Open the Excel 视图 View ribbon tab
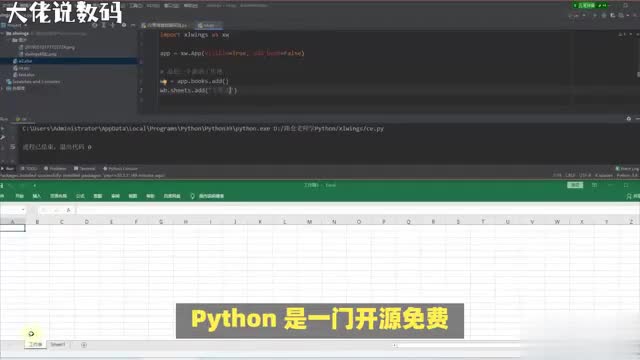The image size is (640, 360). point(133,196)
